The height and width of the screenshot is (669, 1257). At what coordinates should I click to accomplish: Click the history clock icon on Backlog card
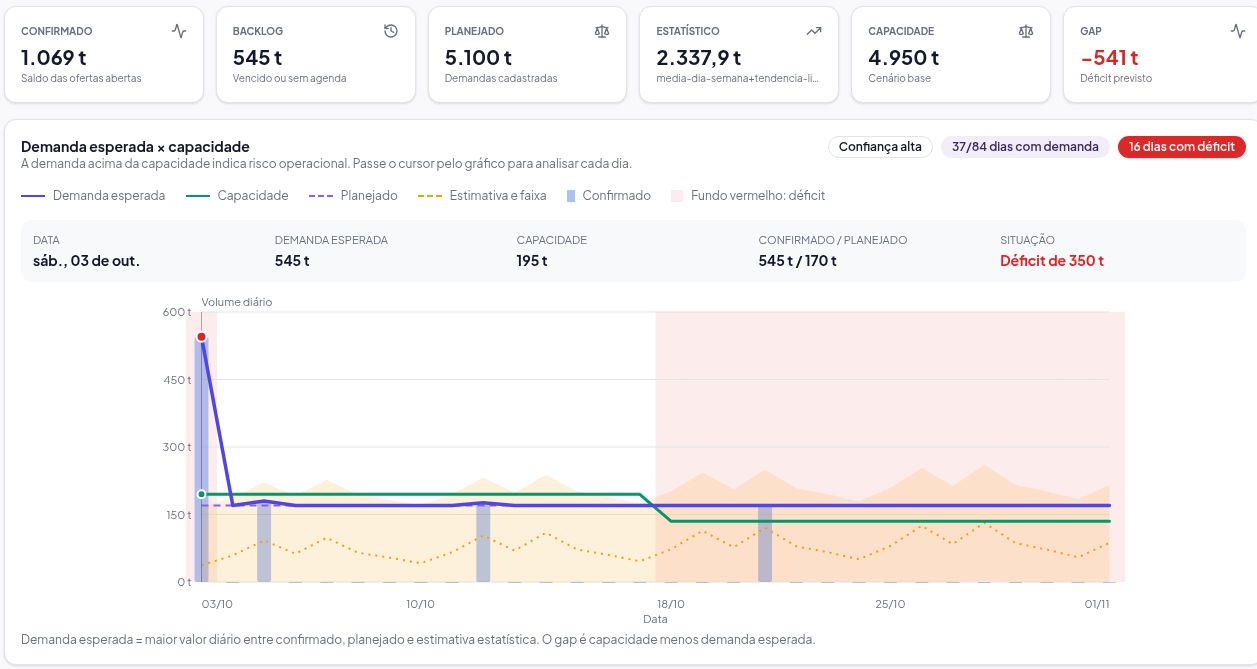(x=390, y=31)
